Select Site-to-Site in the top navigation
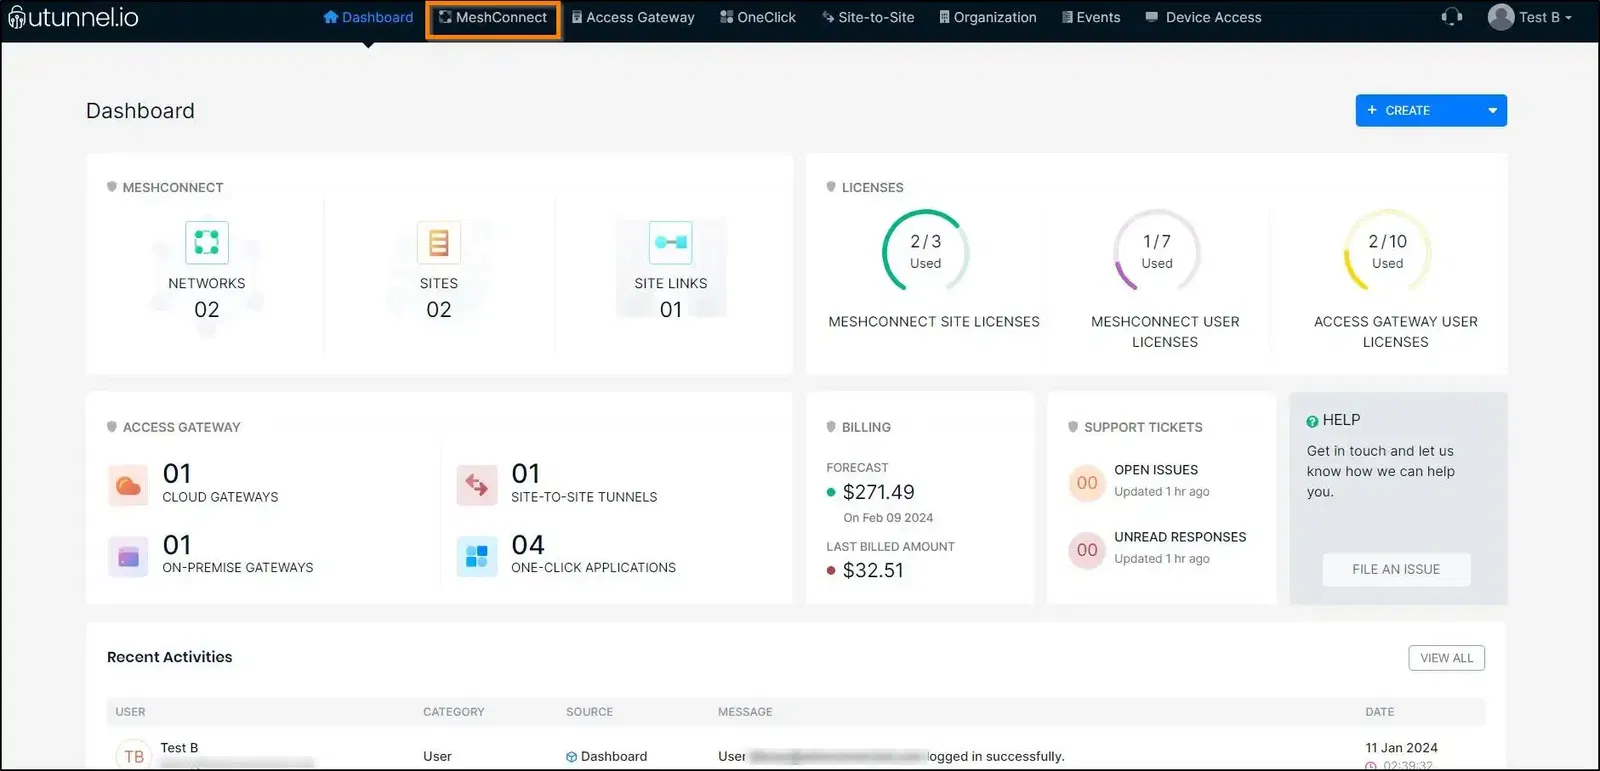 [868, 17]
